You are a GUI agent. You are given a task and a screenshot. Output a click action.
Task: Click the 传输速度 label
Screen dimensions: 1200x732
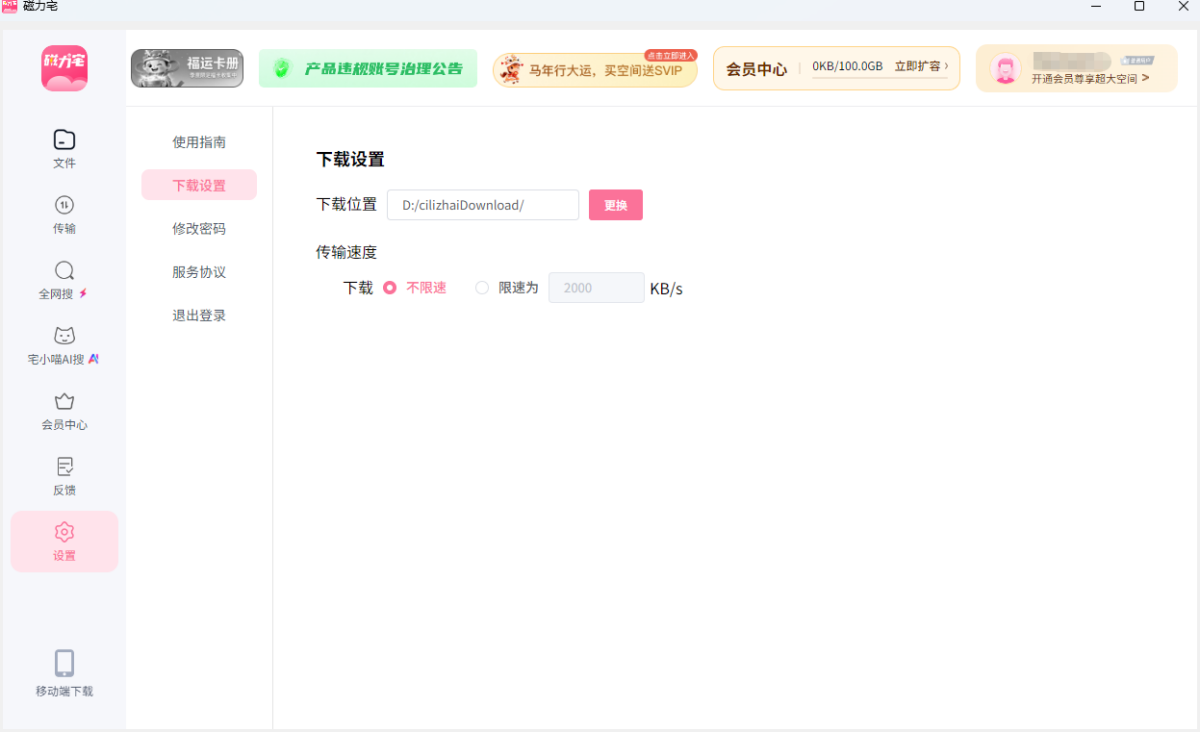point(346,252)
